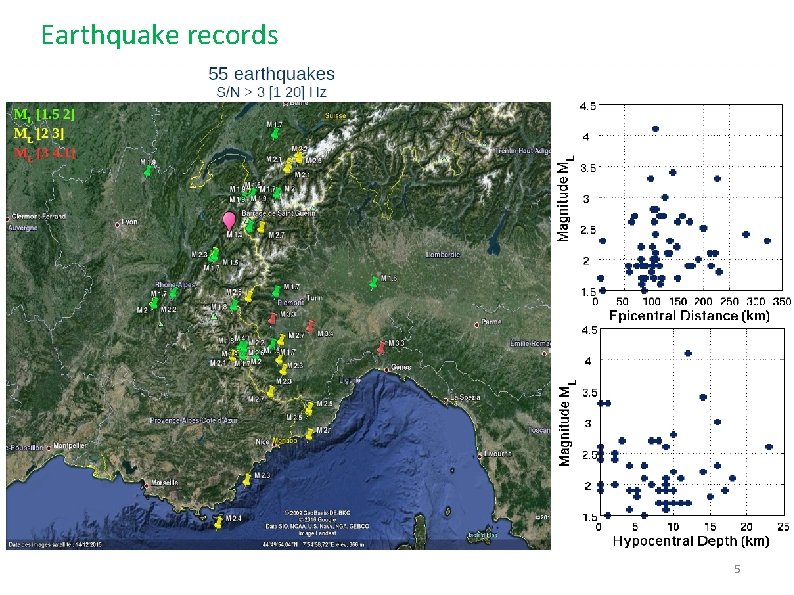Screen dimensions: 794x595
Task: Select the green M1.8 pin north of Lyon
Action: click(x=147, y=171)
